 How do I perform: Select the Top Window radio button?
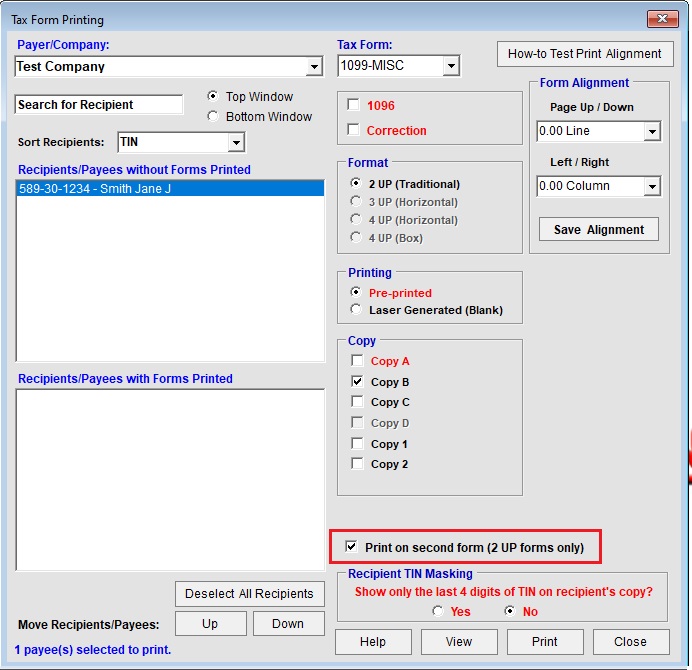tap(213, 96)
